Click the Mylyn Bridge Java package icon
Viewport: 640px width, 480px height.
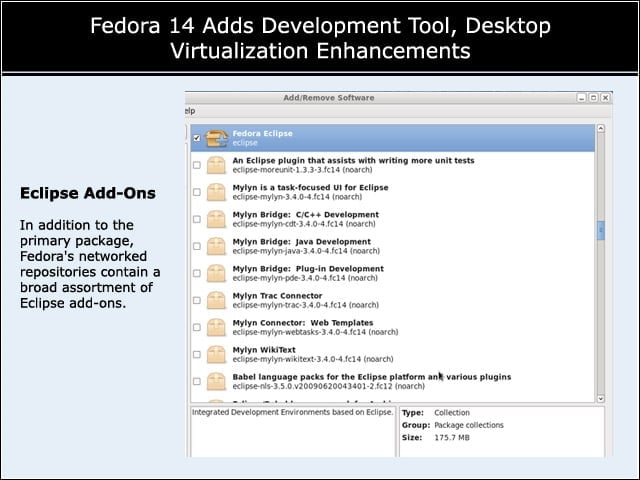click(x=216, y=247)
